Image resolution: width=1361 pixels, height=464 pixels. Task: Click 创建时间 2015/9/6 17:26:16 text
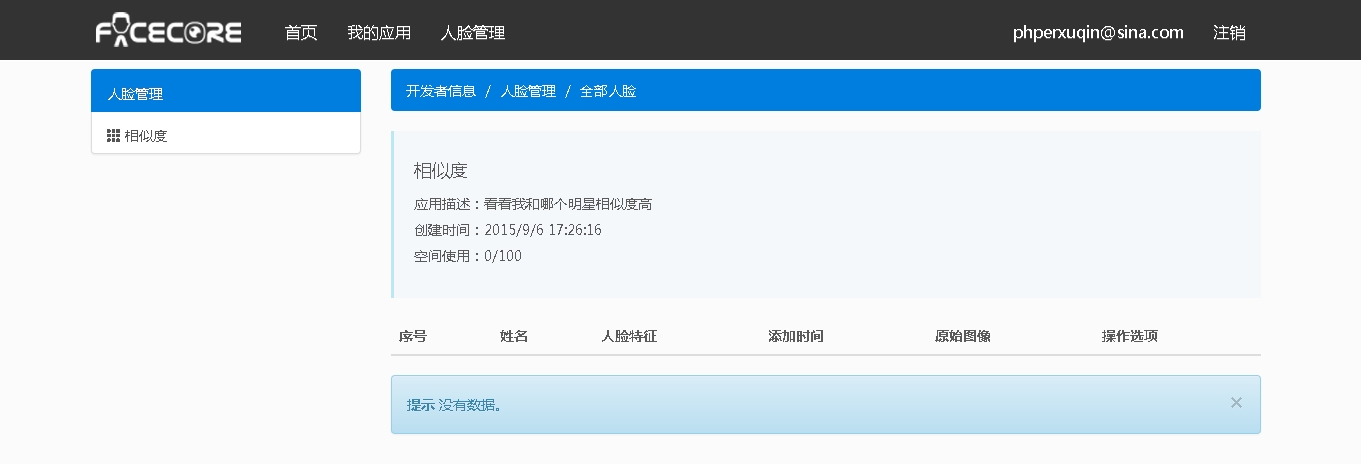(x=508, y=230)
